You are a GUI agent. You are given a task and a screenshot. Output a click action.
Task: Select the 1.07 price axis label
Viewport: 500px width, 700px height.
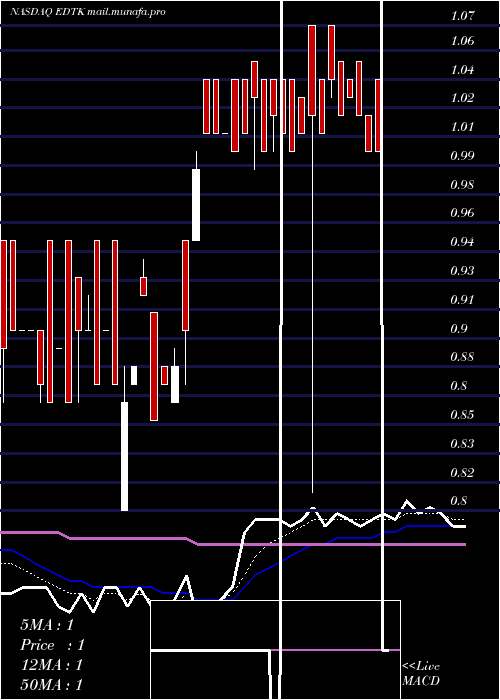coord(462,17)
